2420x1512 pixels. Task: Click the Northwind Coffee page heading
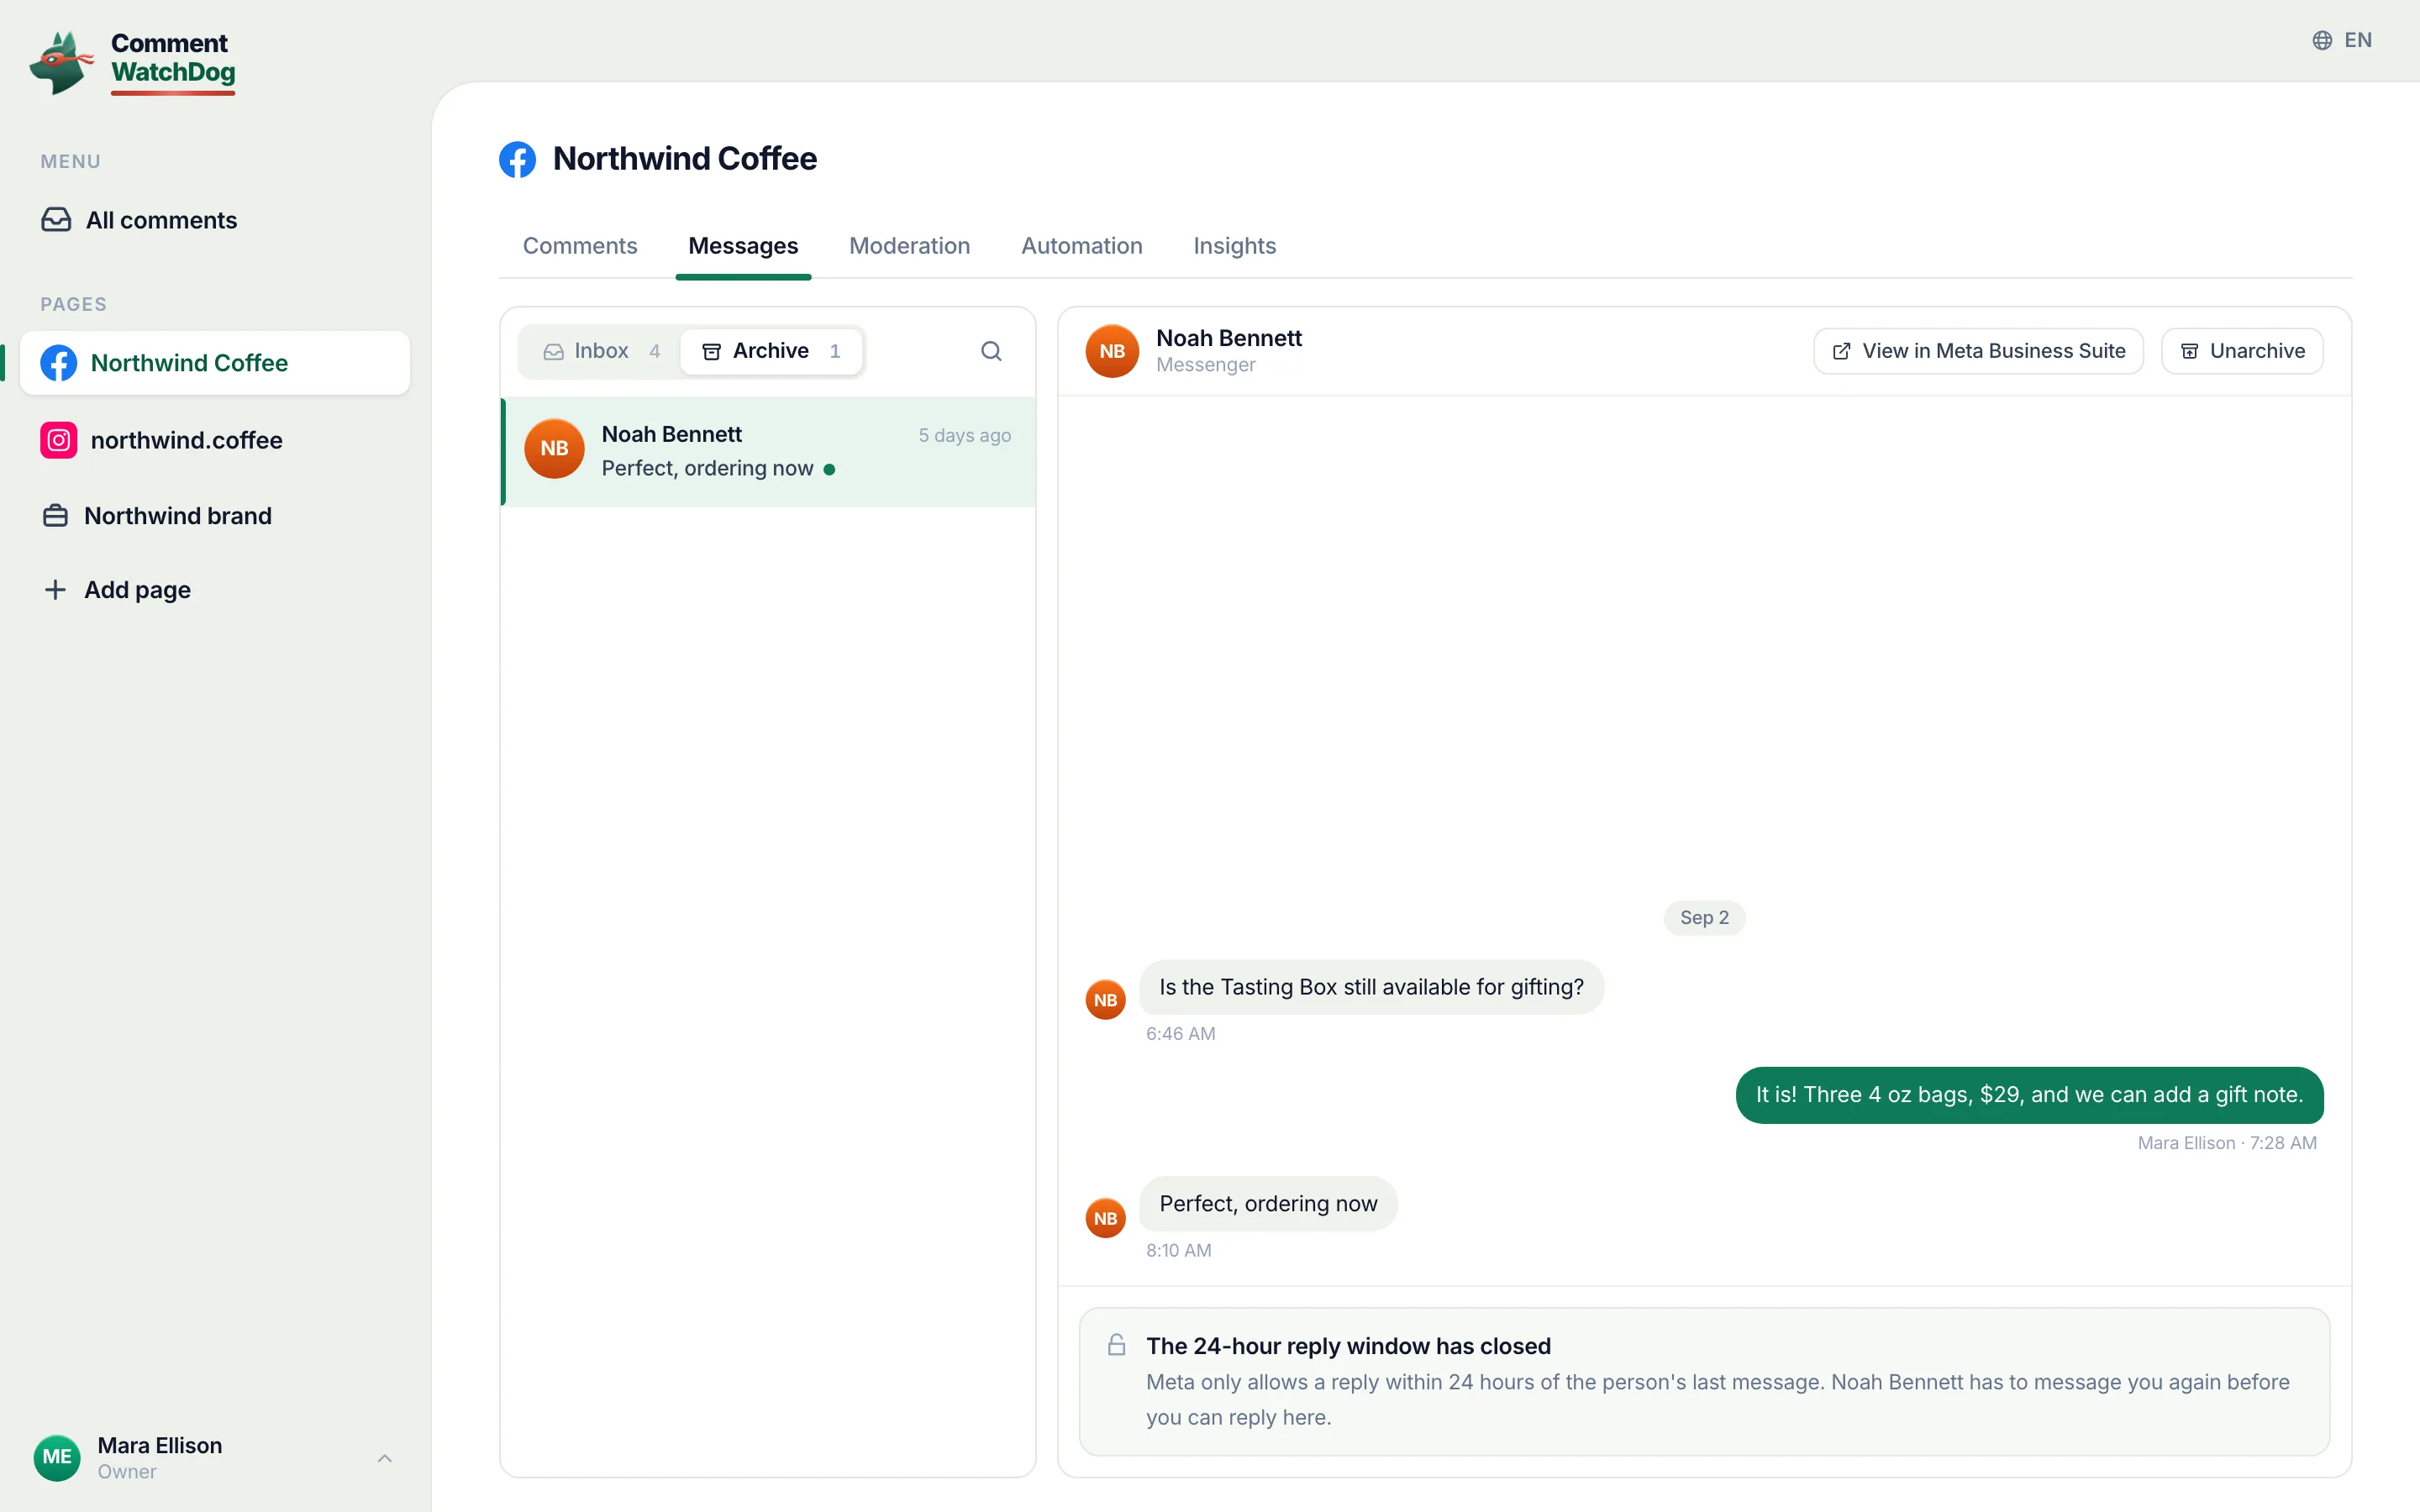(684, 159)
